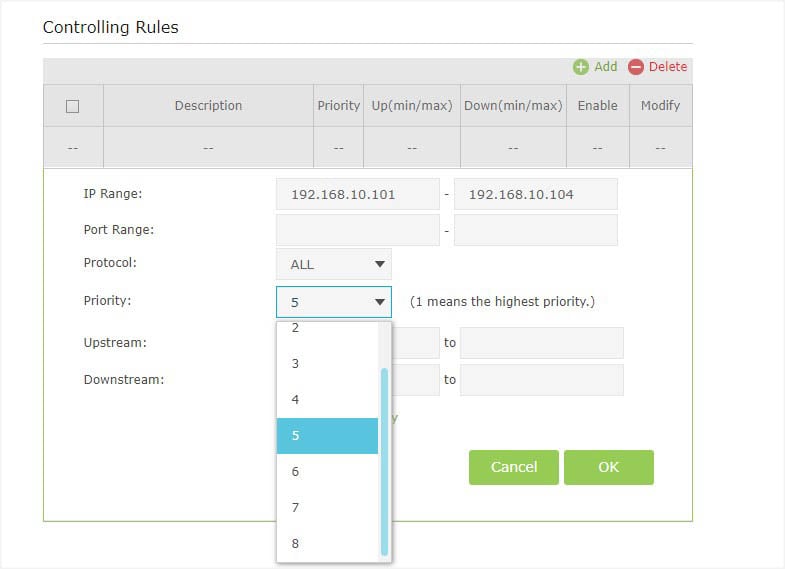Image resolution: width=785 pixels, height=569 pixels.
Task: Click the Cancel button
Action: point(514,467)
